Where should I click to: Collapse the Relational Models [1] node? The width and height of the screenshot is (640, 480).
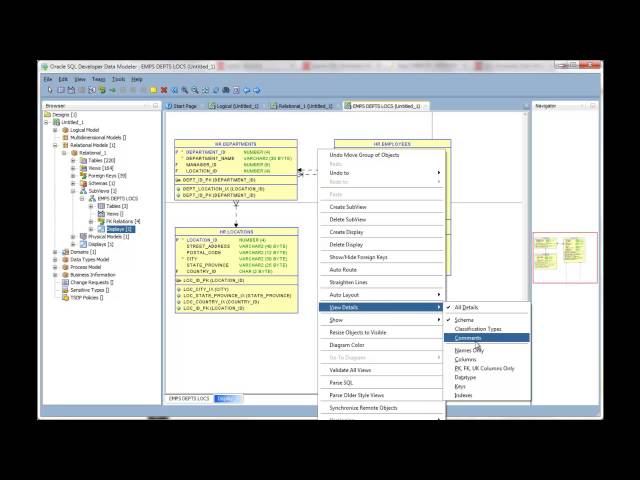point(56,145)
